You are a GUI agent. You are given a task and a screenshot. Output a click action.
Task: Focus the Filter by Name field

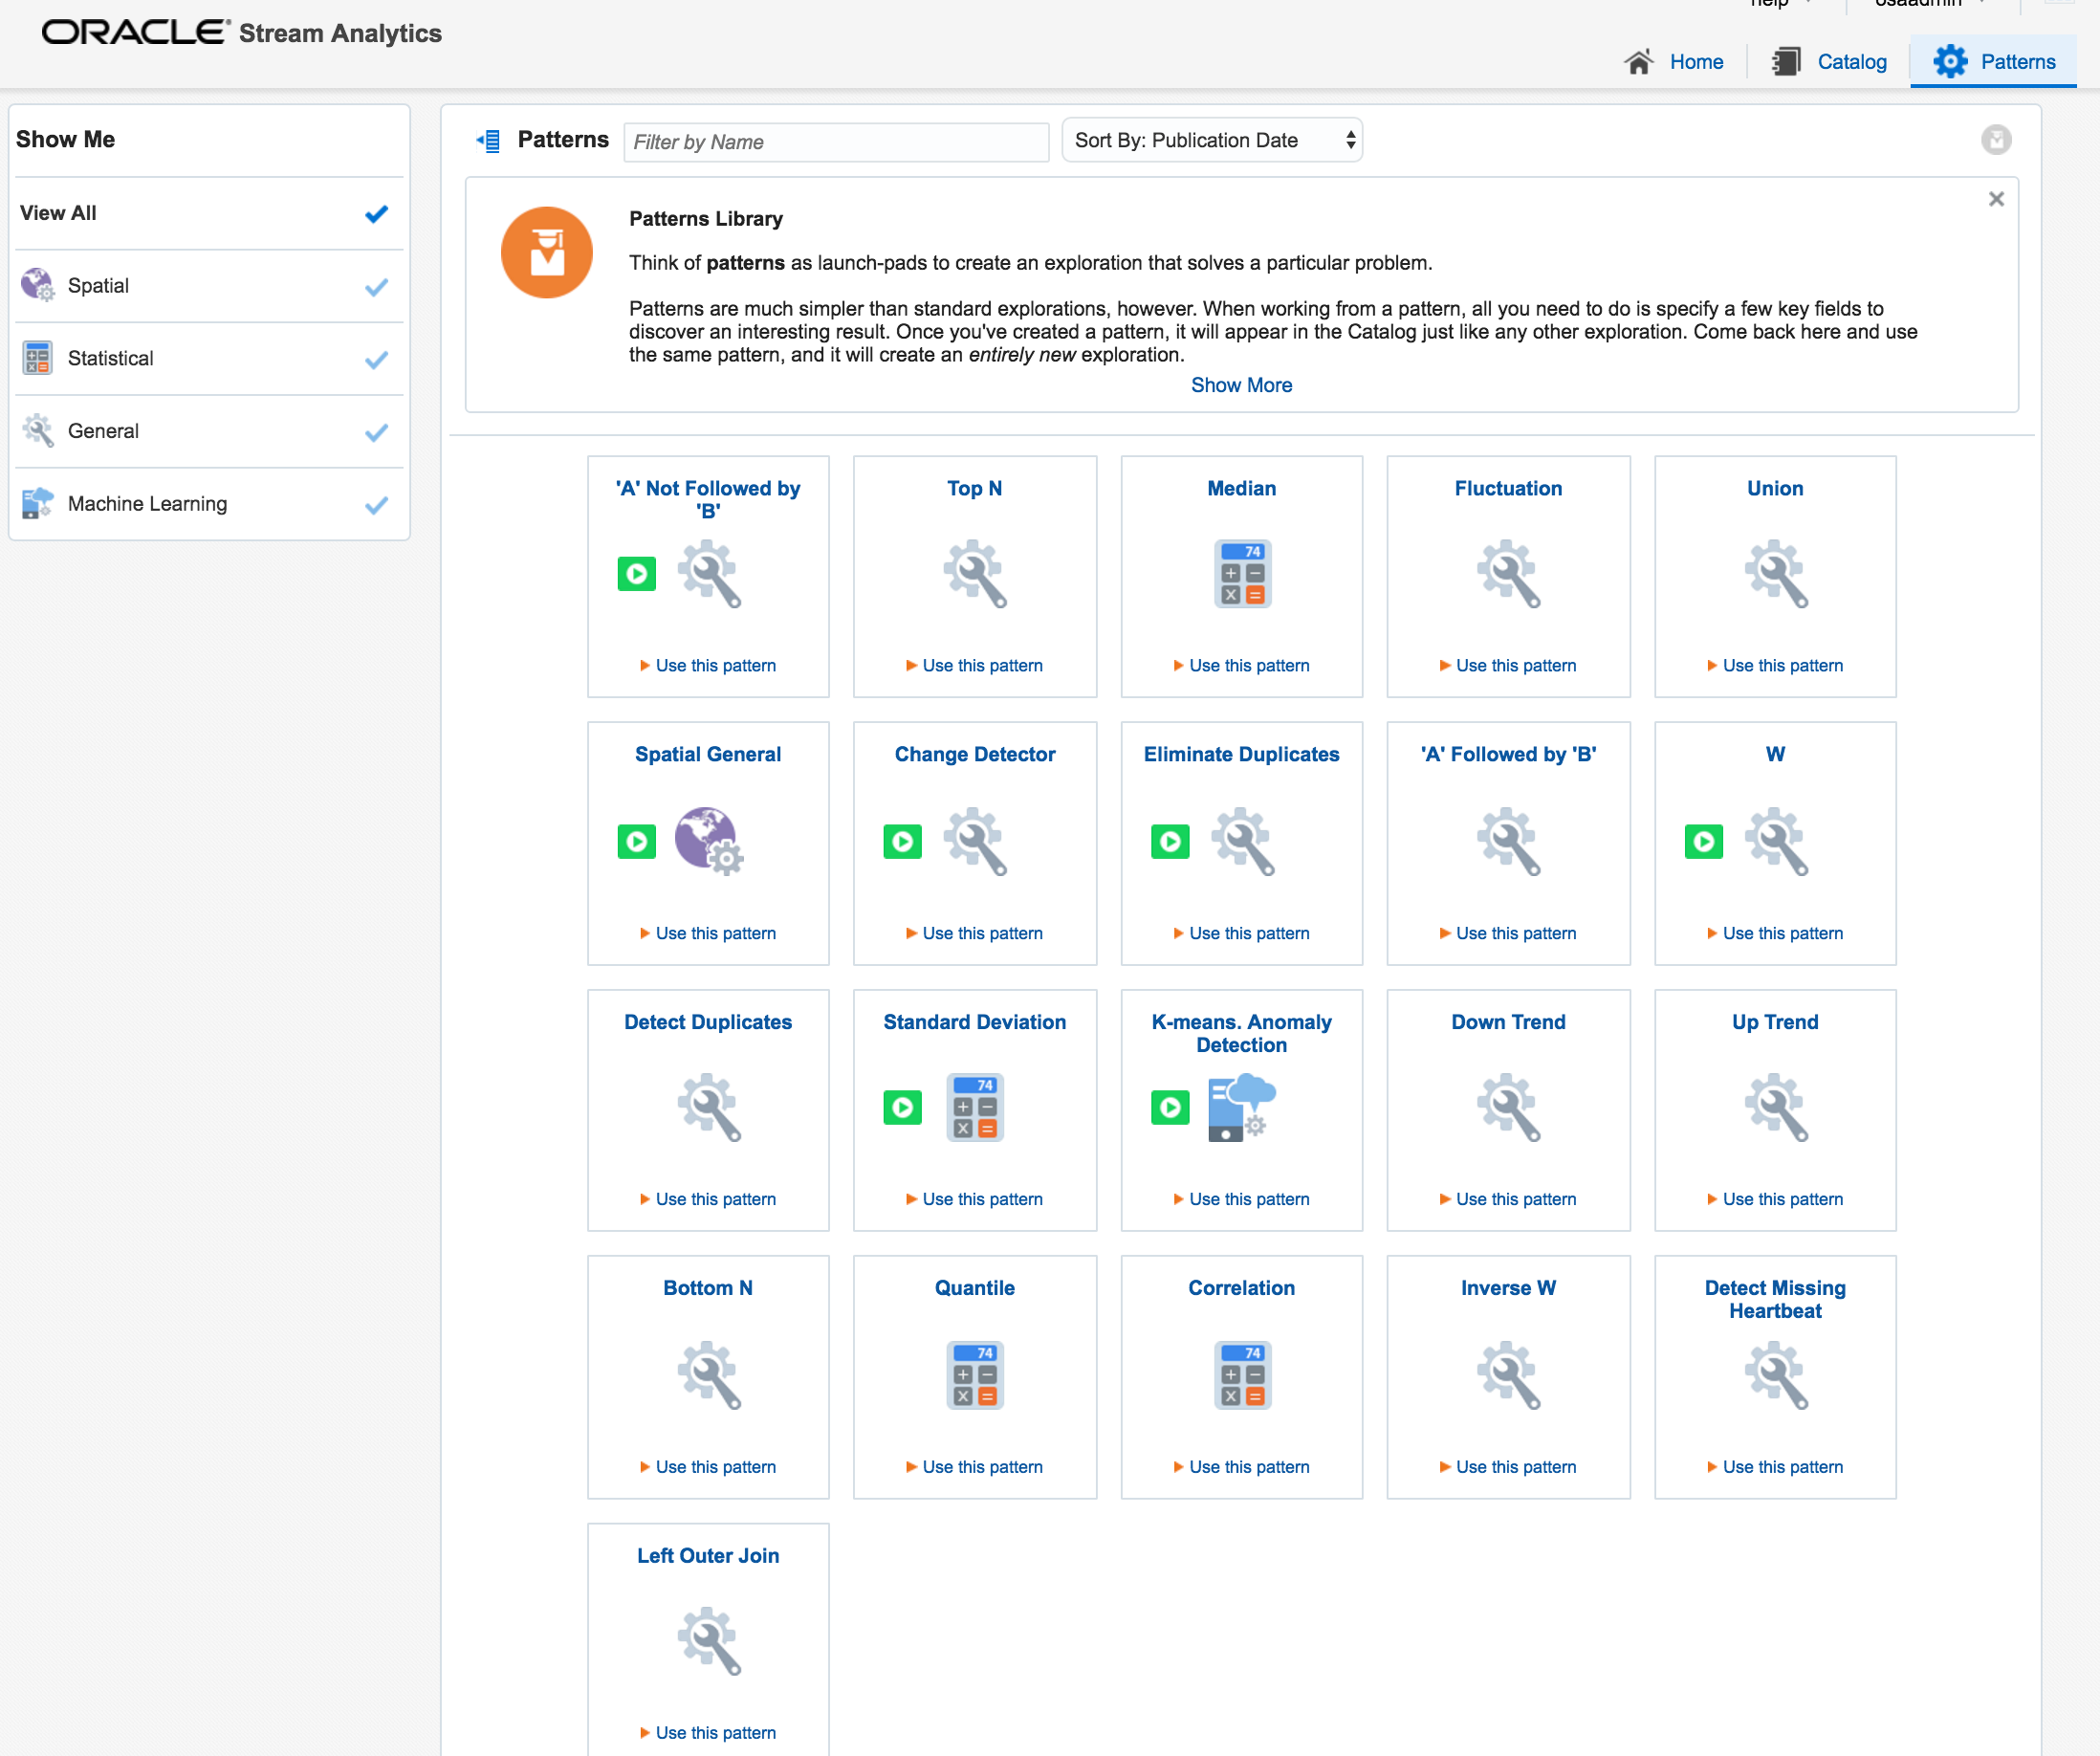(836, 142)
